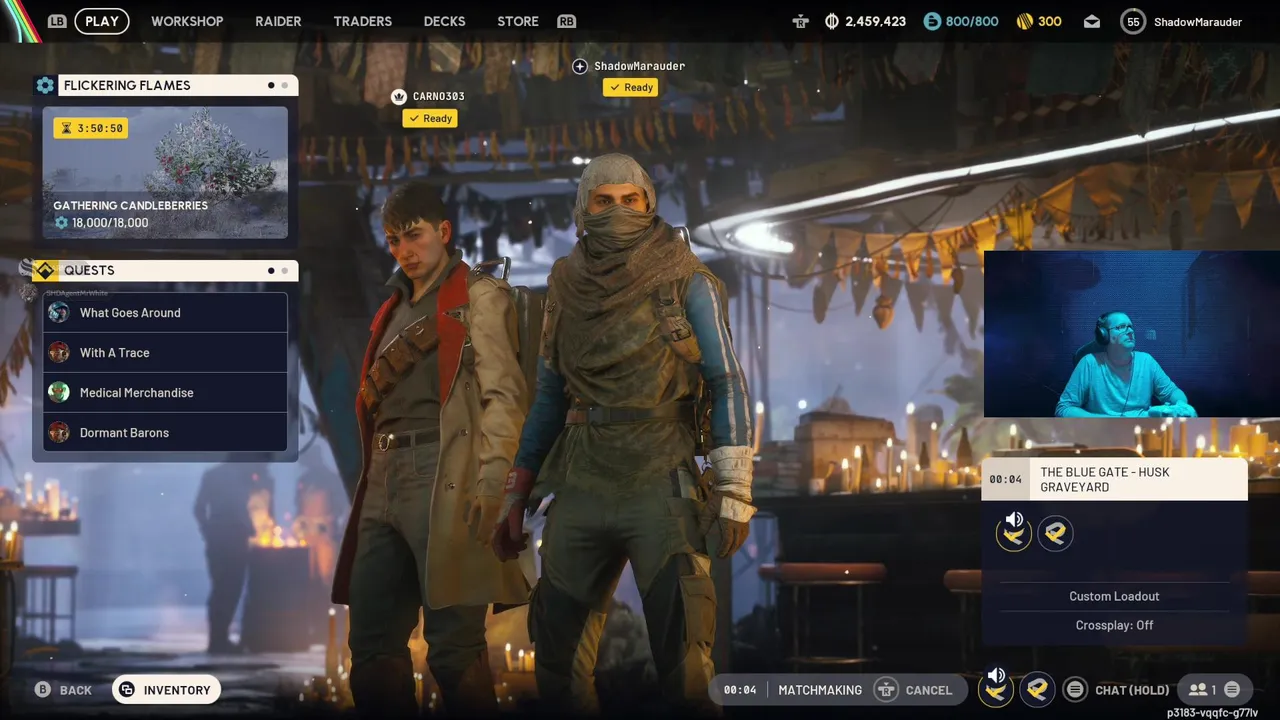Image resolution: width=1280 pixels, height=720 pixels.
Task: Click the merit icon beside 18,000/18,000
Action: 61,223
